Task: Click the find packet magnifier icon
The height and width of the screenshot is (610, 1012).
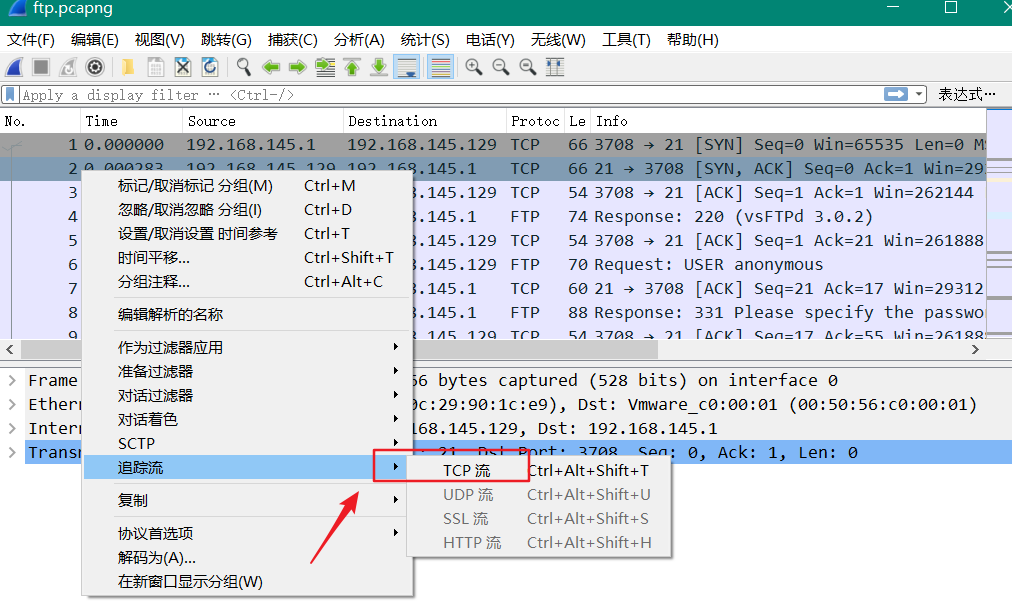Action: tap(243, 67)
